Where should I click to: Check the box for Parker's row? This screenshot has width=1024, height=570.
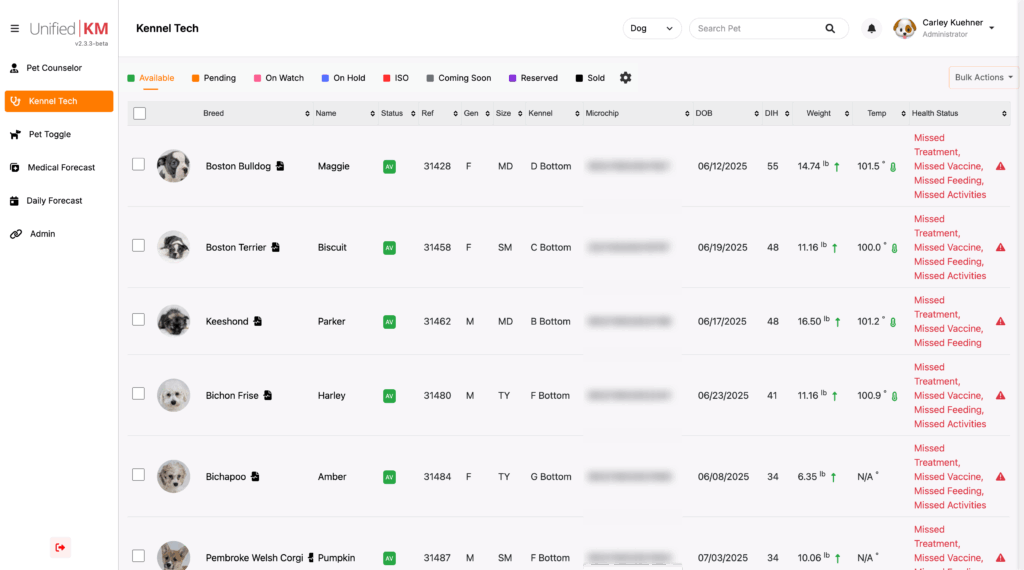tap(138, 319)
